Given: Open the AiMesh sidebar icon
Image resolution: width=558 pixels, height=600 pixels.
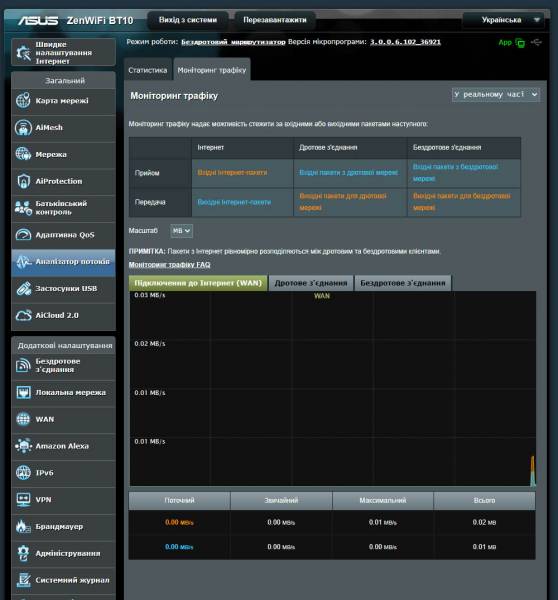Looking at the screenshot, I should [x=23, y=127].
